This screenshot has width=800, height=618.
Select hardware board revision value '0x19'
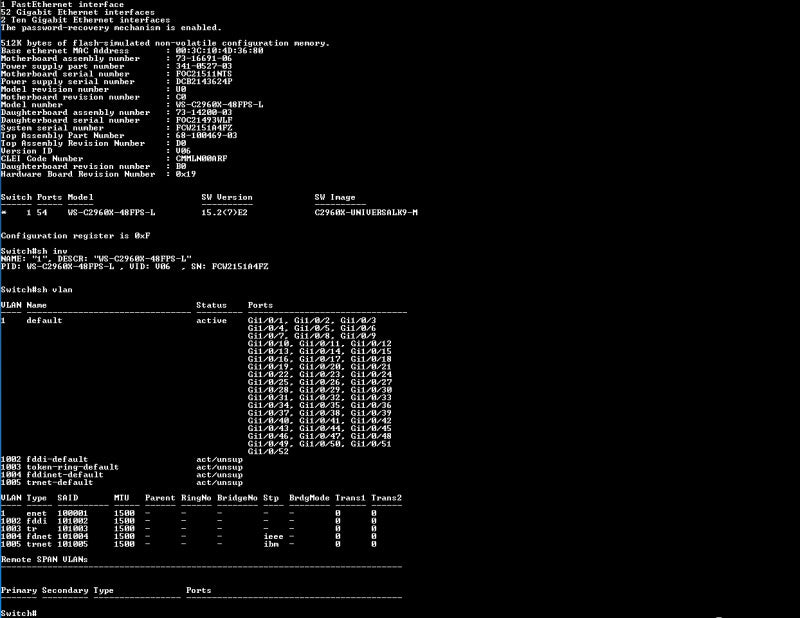tap(186, 174)
